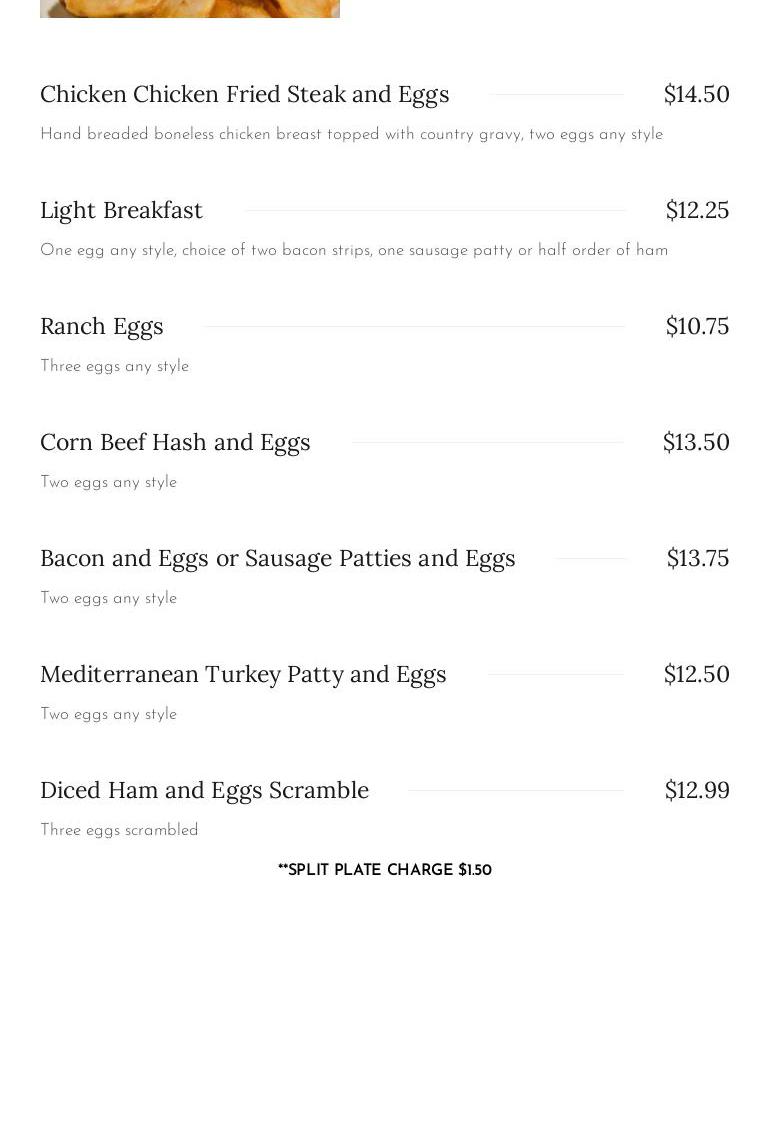Screen dimensions: 770x1131
Task: Click the 'Three eggs scrambled' description
Action: (x=119, y=830)
